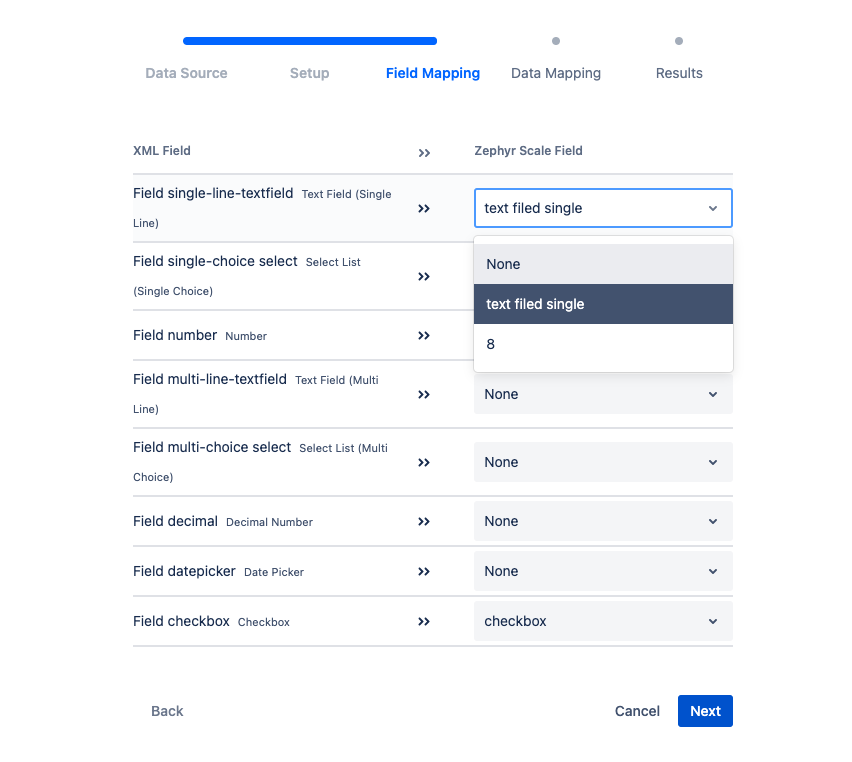The width and height of the screenshot is (852, 762).
Task: Expand the Field checkbox dropdown showing 'checkbox'
Action: click(602, 621)
